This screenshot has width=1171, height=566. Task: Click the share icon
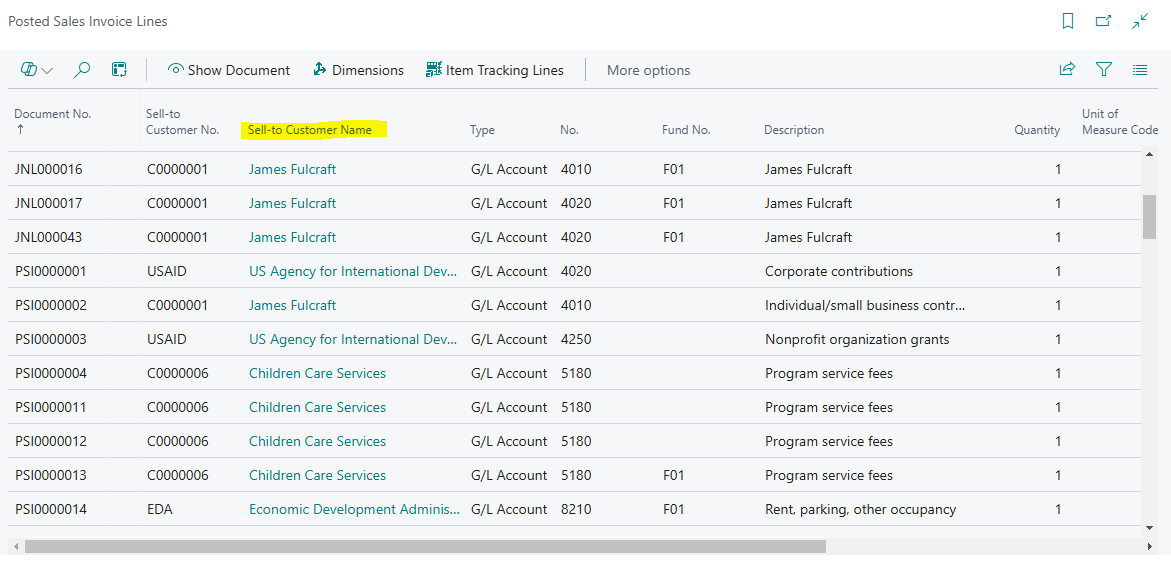pos(1067,69)
